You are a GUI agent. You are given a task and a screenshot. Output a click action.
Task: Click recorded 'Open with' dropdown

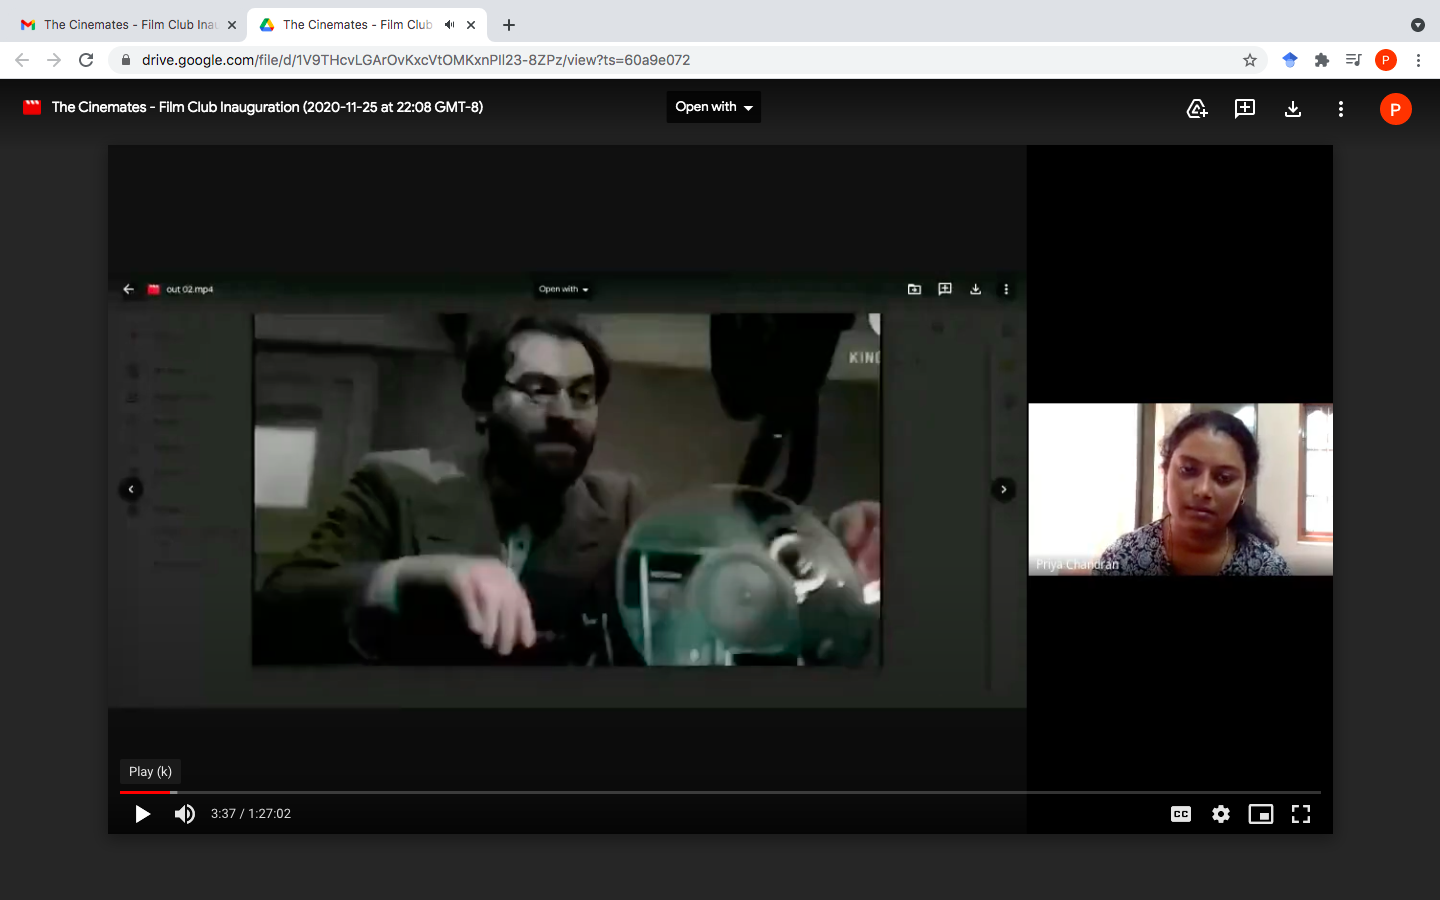click(564, 289)
